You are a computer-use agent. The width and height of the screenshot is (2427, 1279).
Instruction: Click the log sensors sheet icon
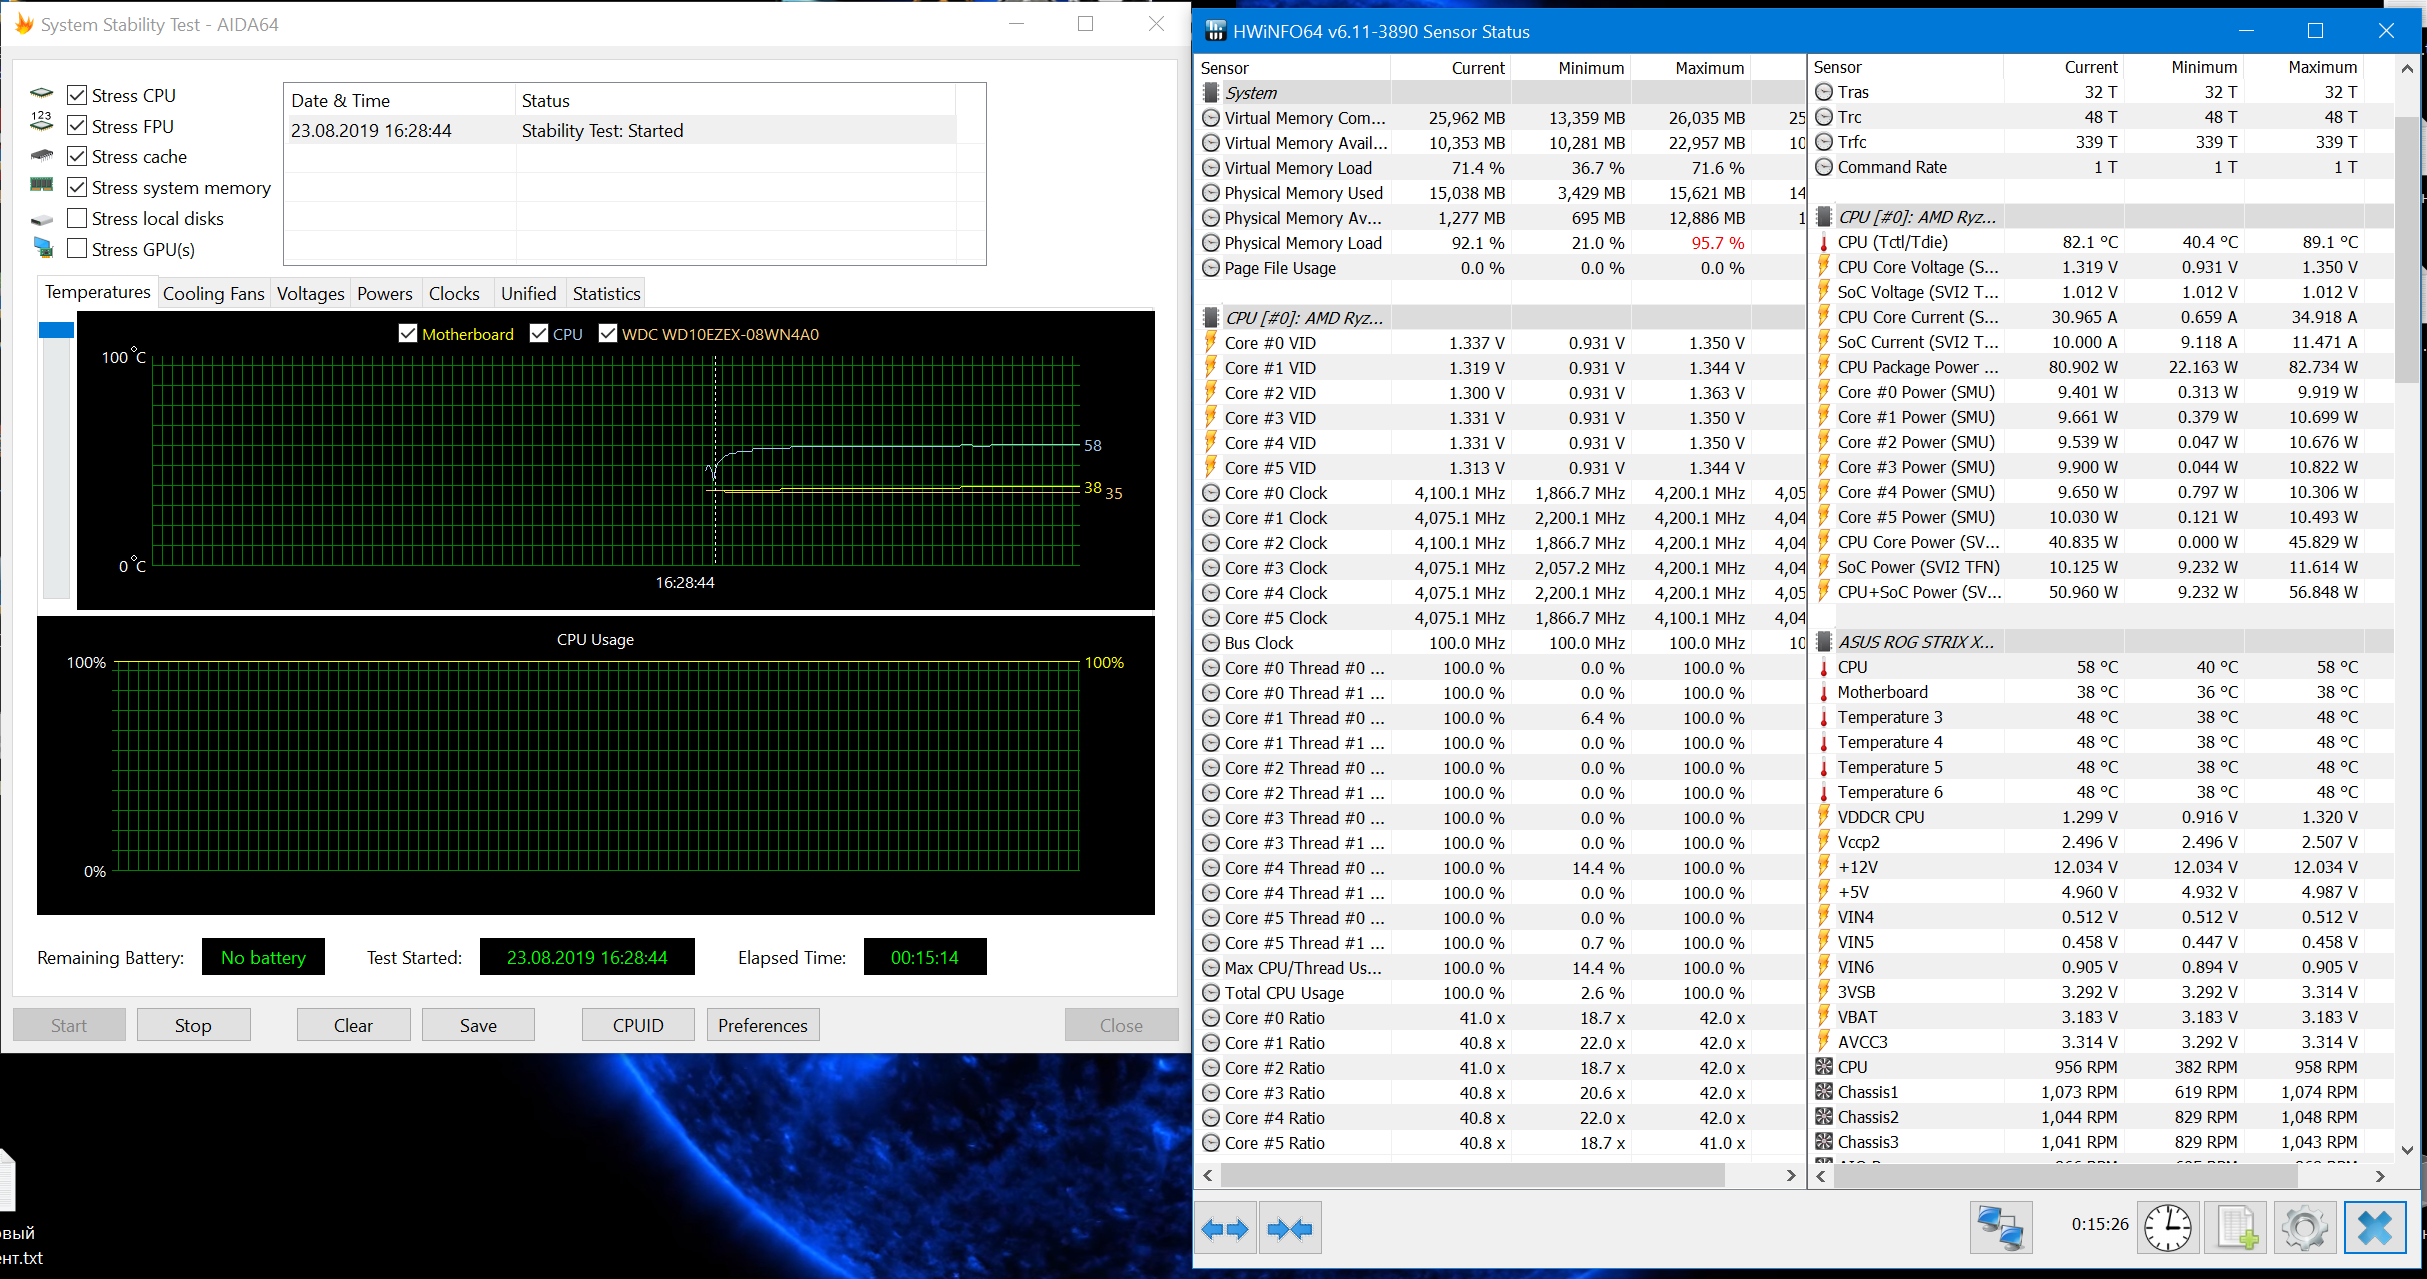tap(2236, 1228)
